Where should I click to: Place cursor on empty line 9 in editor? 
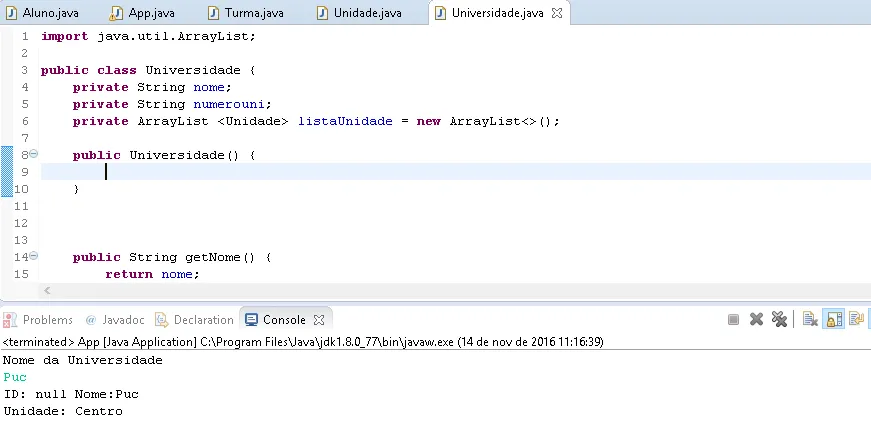pos(455,172)
